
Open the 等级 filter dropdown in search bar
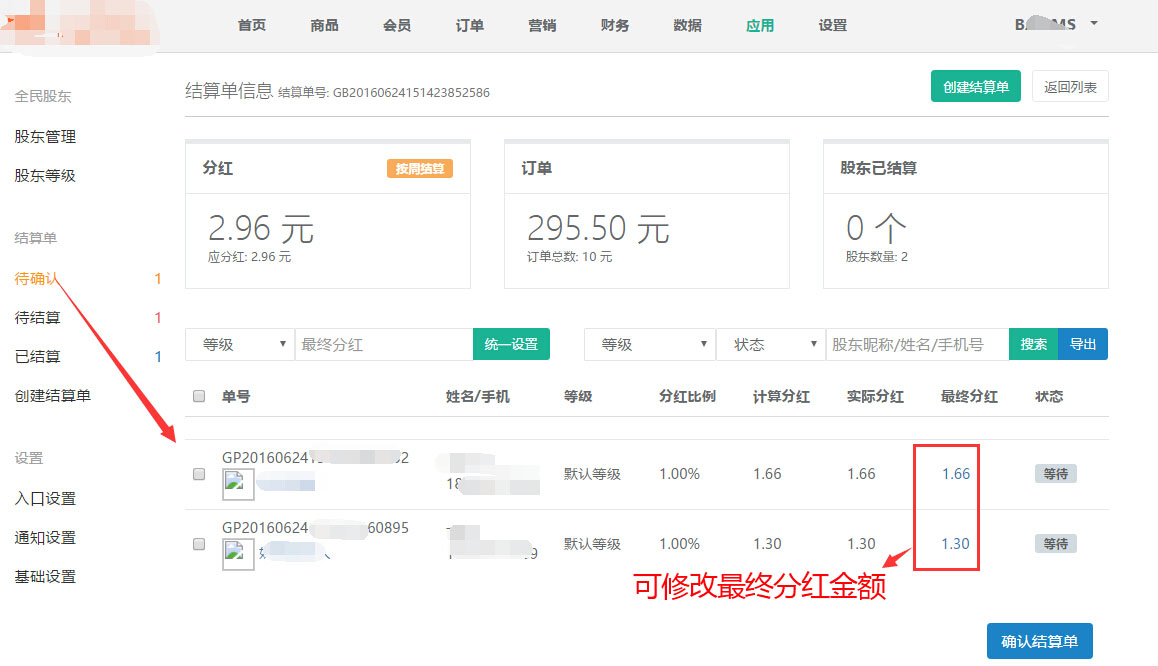click(x=649, y=344)
